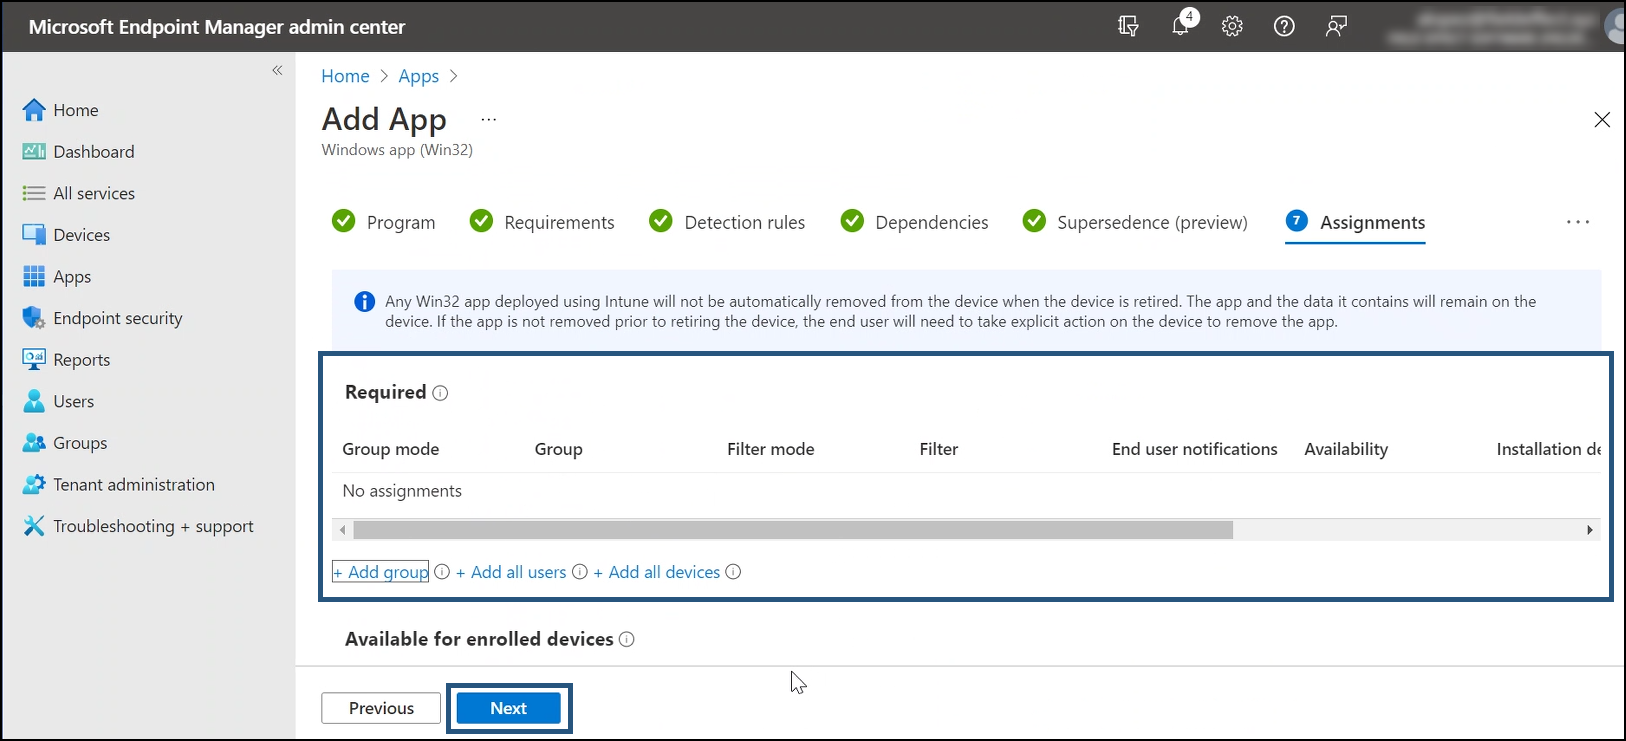Click the + Add all users link
Image resolution: width=1626 pixels, height=741 pixels.
point(511,572)
